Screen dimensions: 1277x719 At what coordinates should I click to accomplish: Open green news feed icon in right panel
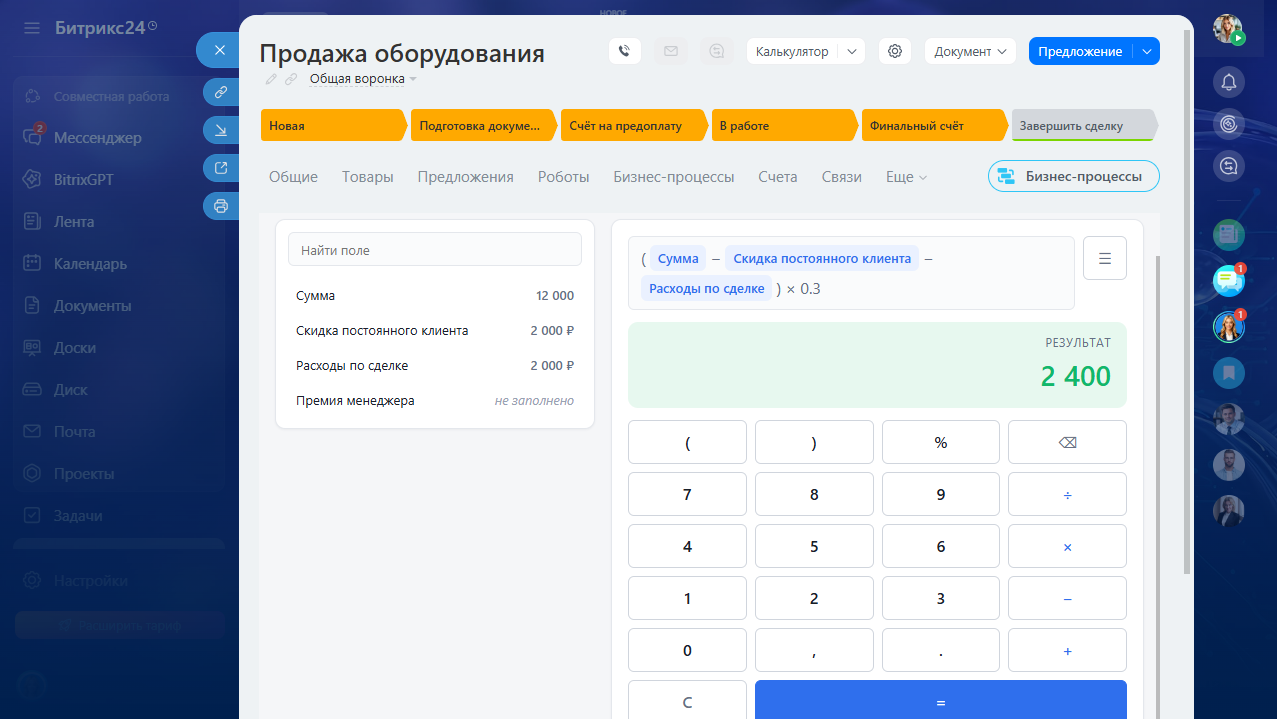point(1229,235)
